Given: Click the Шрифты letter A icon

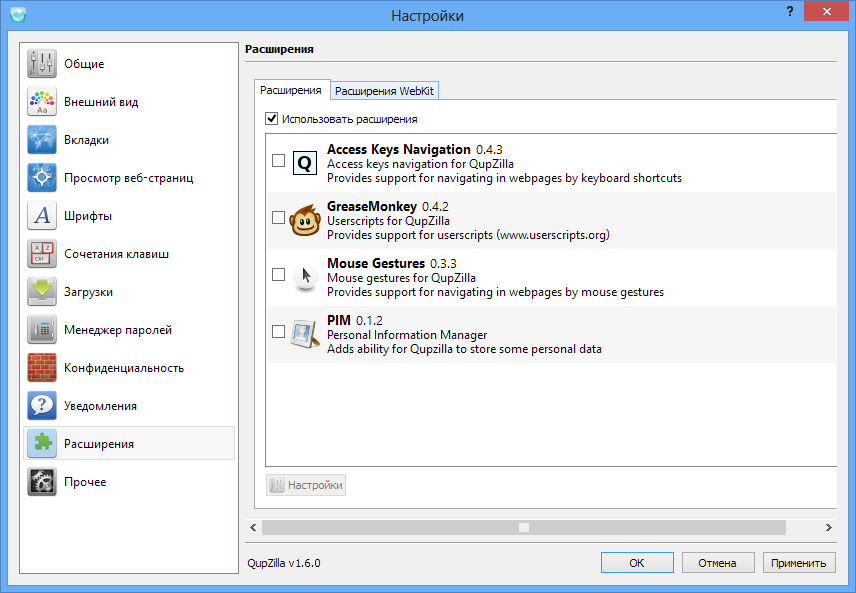Looking at the screenshot, I should tap(41, 216).
